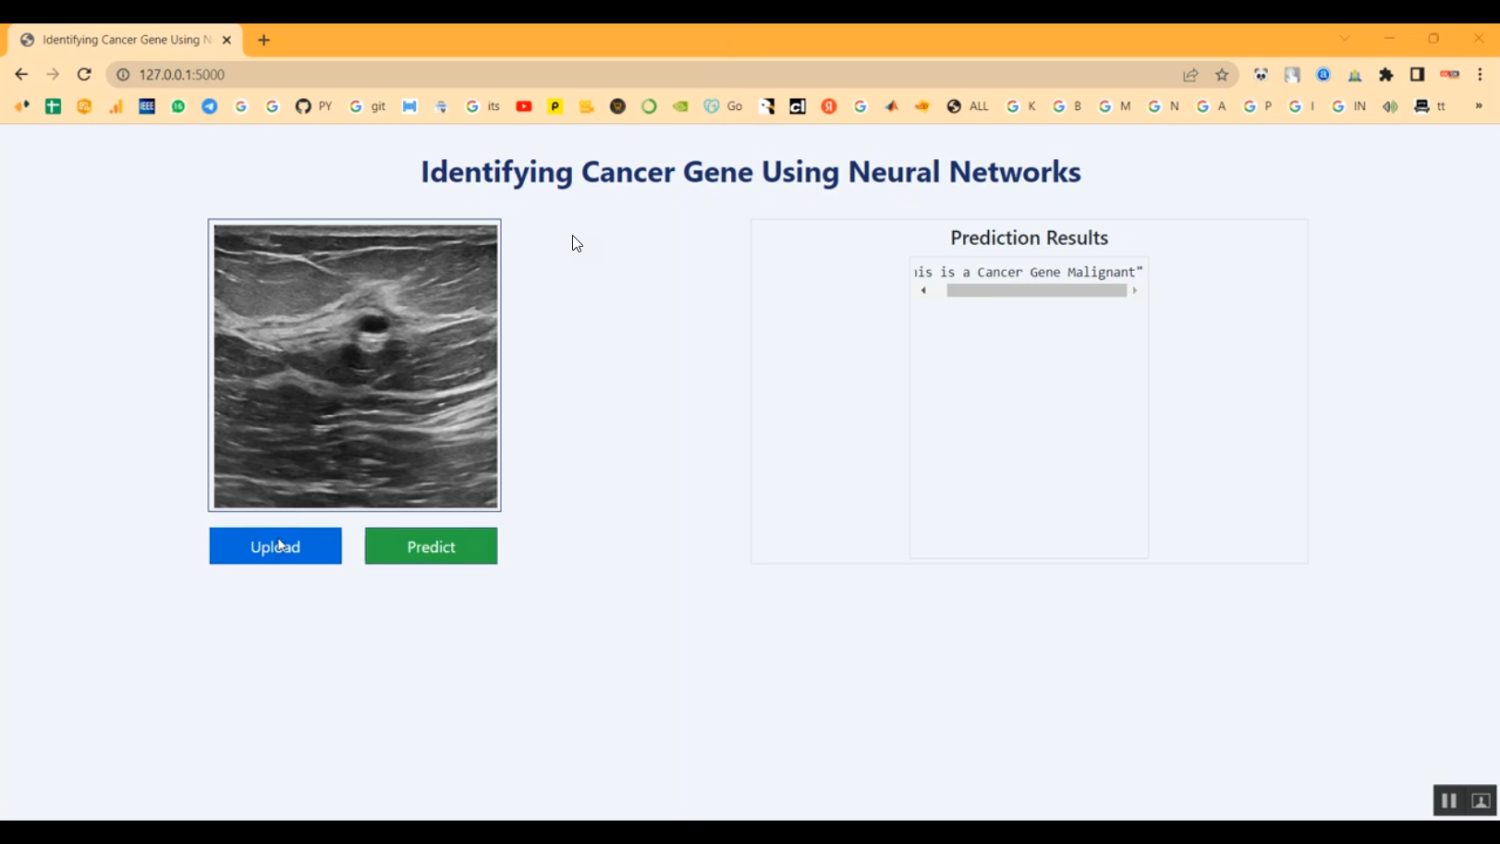Reload the page with the refresh icon
Viewport: 1500px width, 844px height.
coord(84,74)
